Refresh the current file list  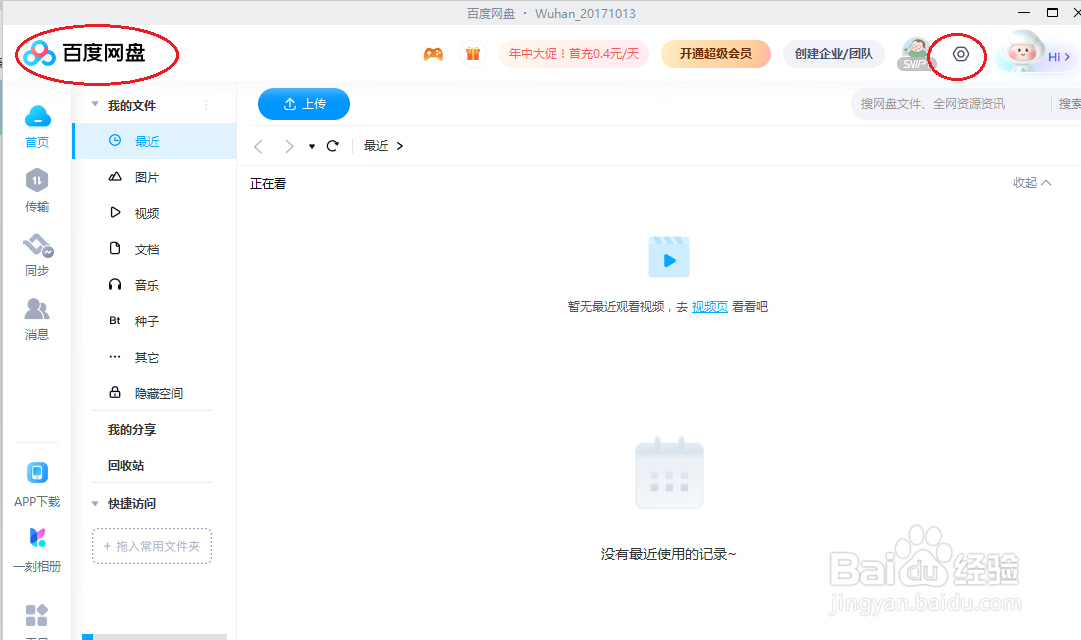(333, 146)
